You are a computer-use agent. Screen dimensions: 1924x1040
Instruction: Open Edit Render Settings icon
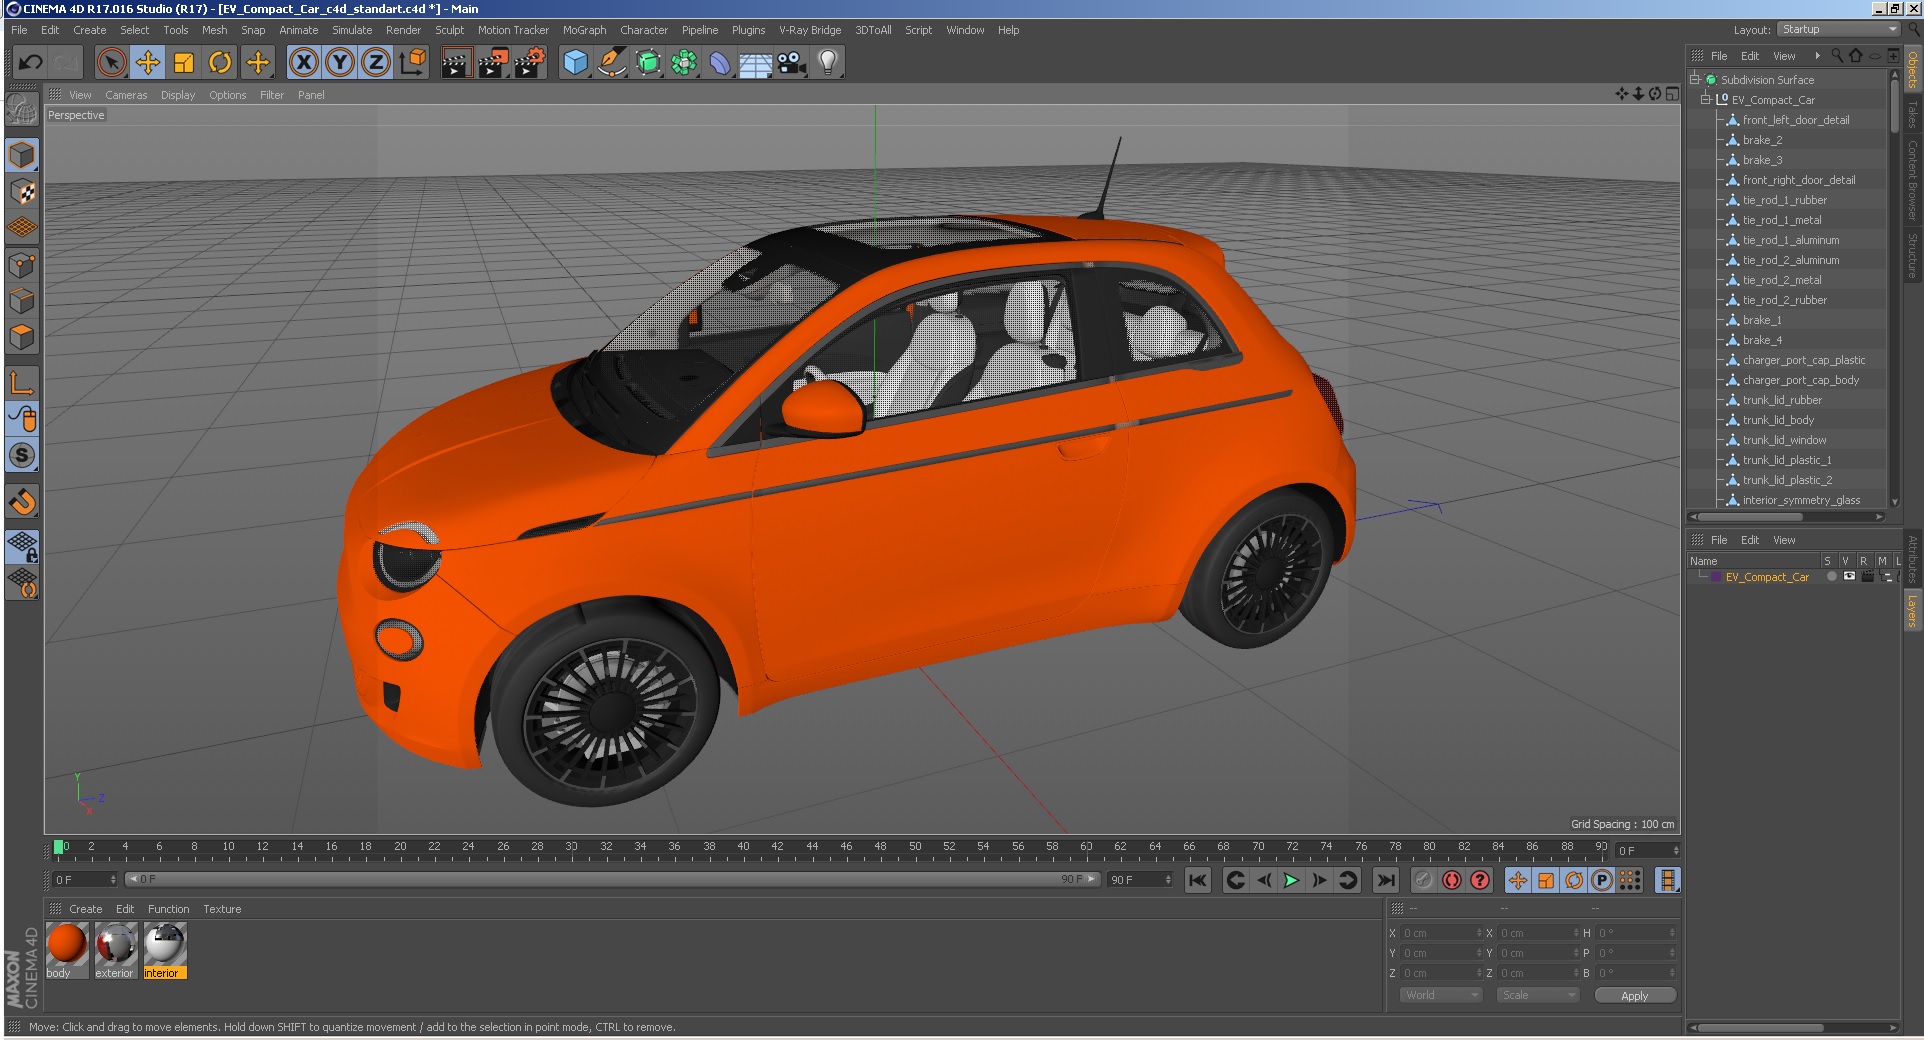pyautogui.click(x=529, y=63)
